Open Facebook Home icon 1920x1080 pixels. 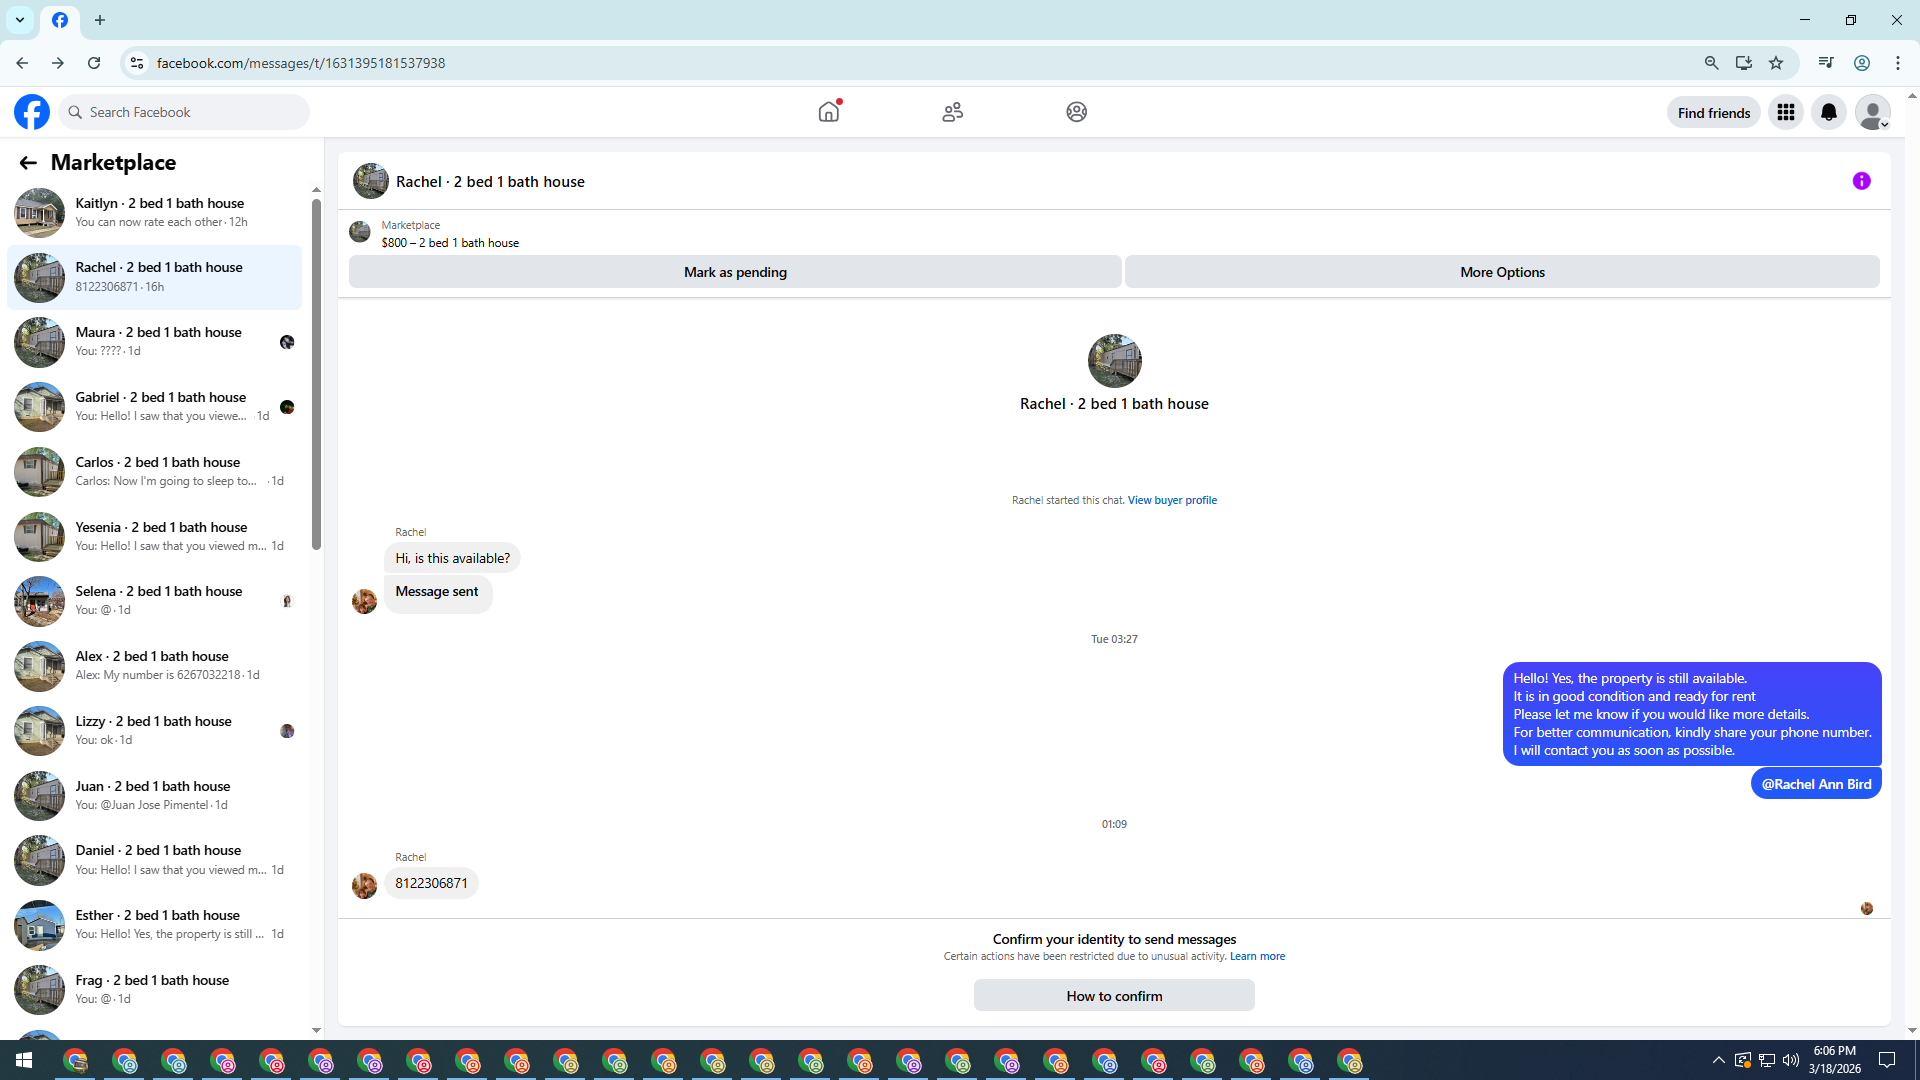point(828,112)
